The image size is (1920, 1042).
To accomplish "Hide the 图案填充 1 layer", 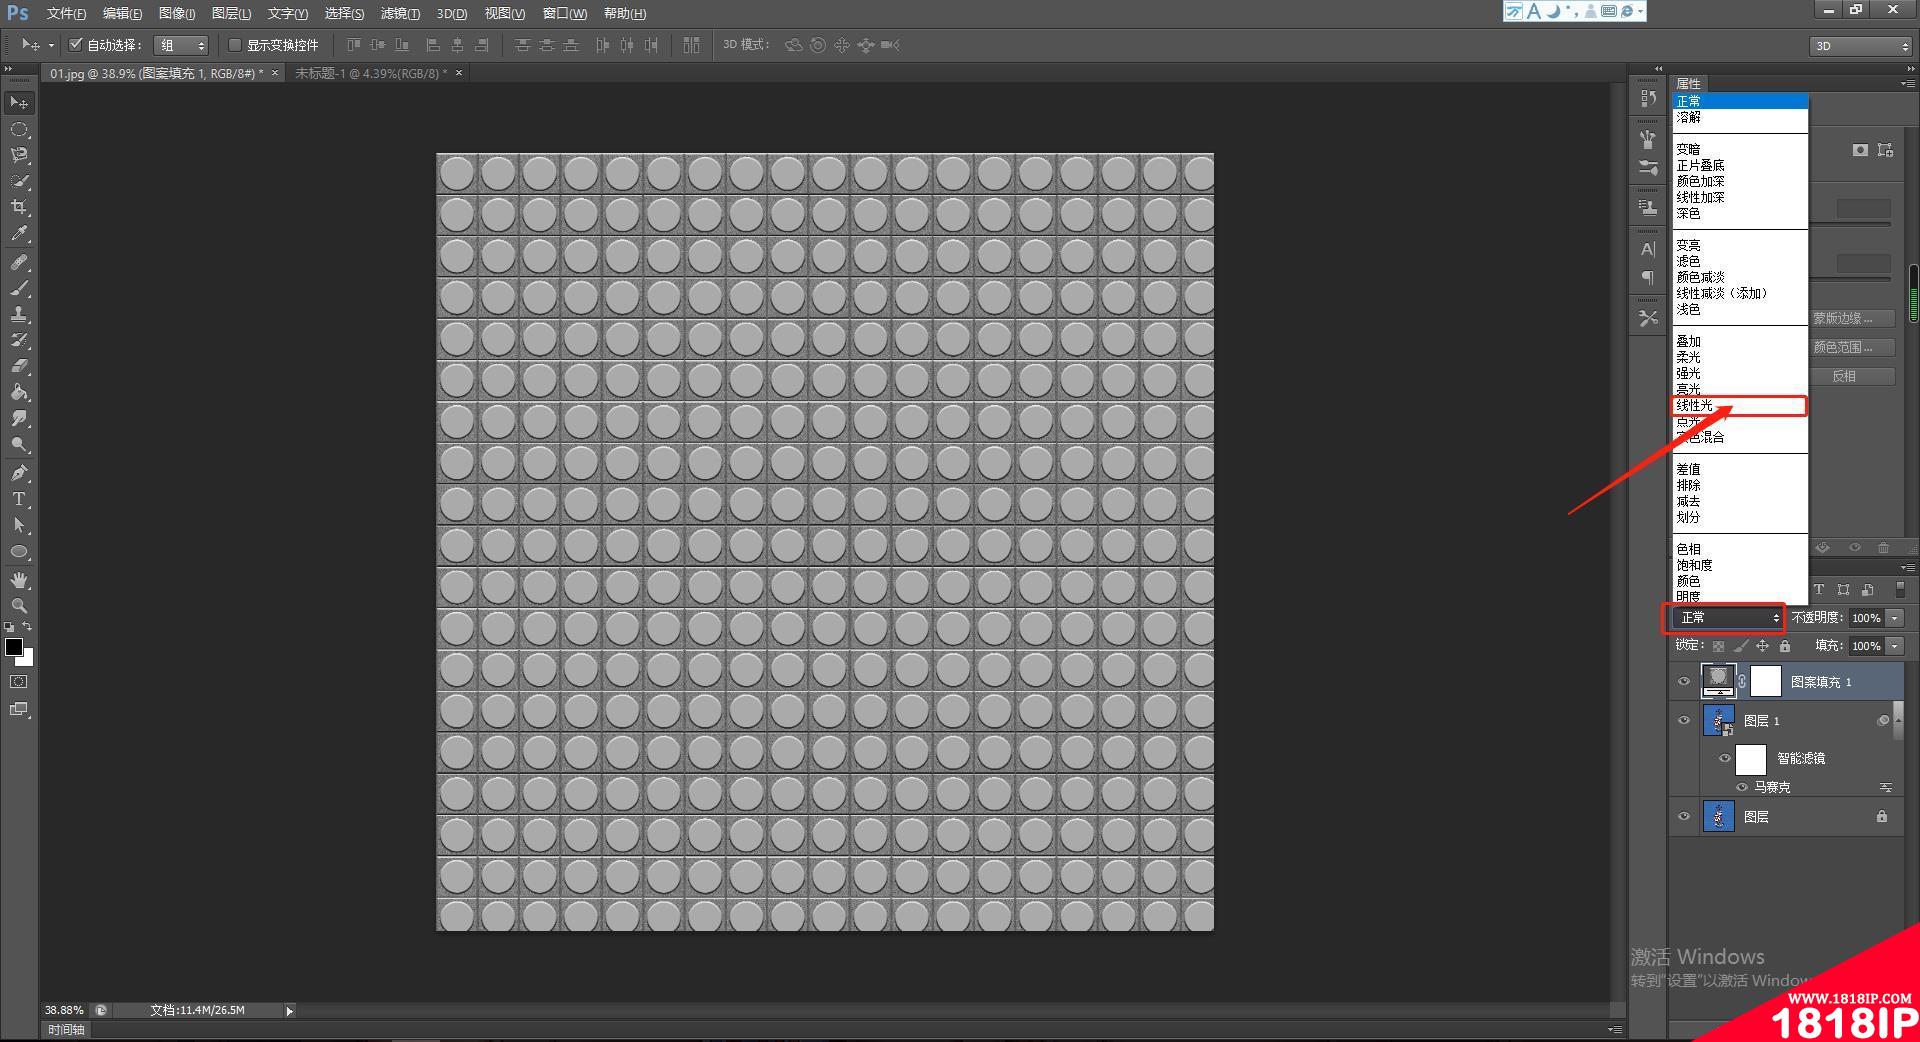I will (1684, 682).
